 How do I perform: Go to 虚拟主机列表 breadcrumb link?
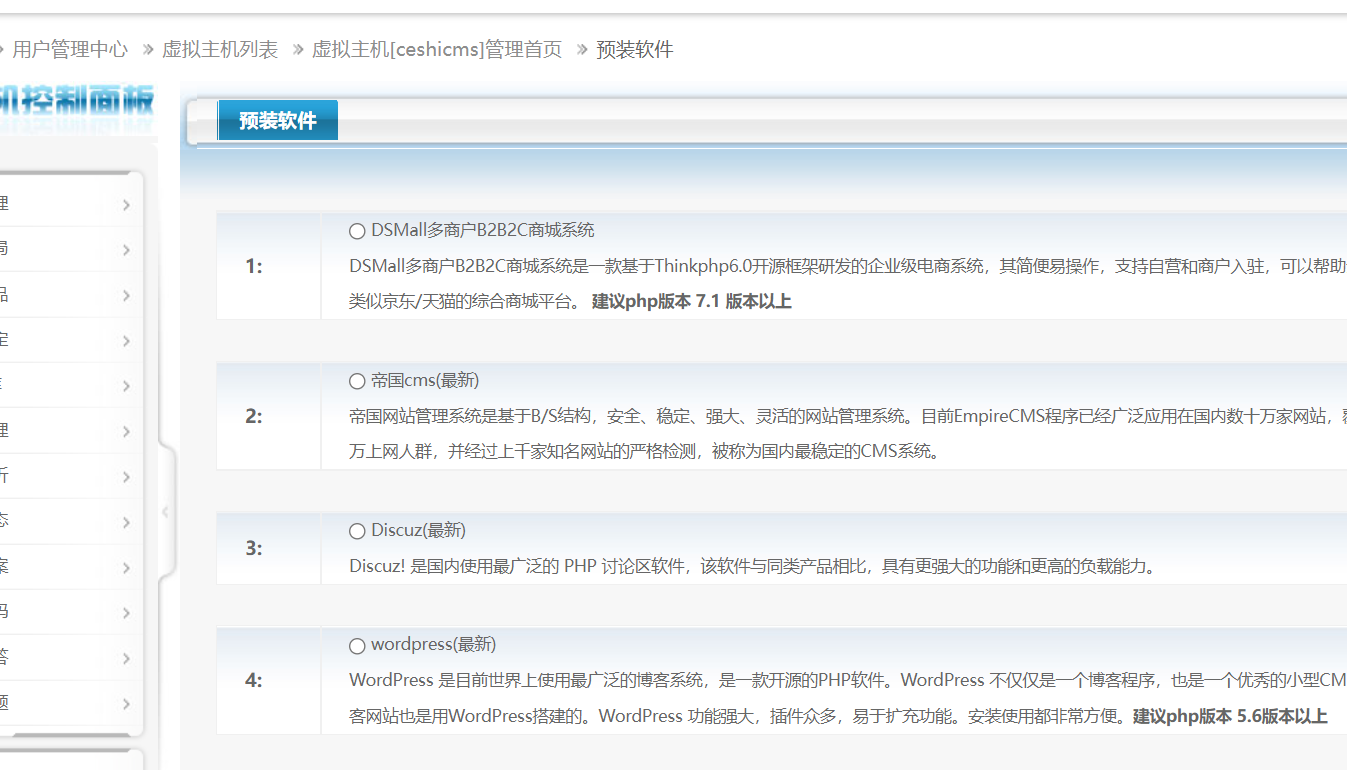[x=220, y=49]
